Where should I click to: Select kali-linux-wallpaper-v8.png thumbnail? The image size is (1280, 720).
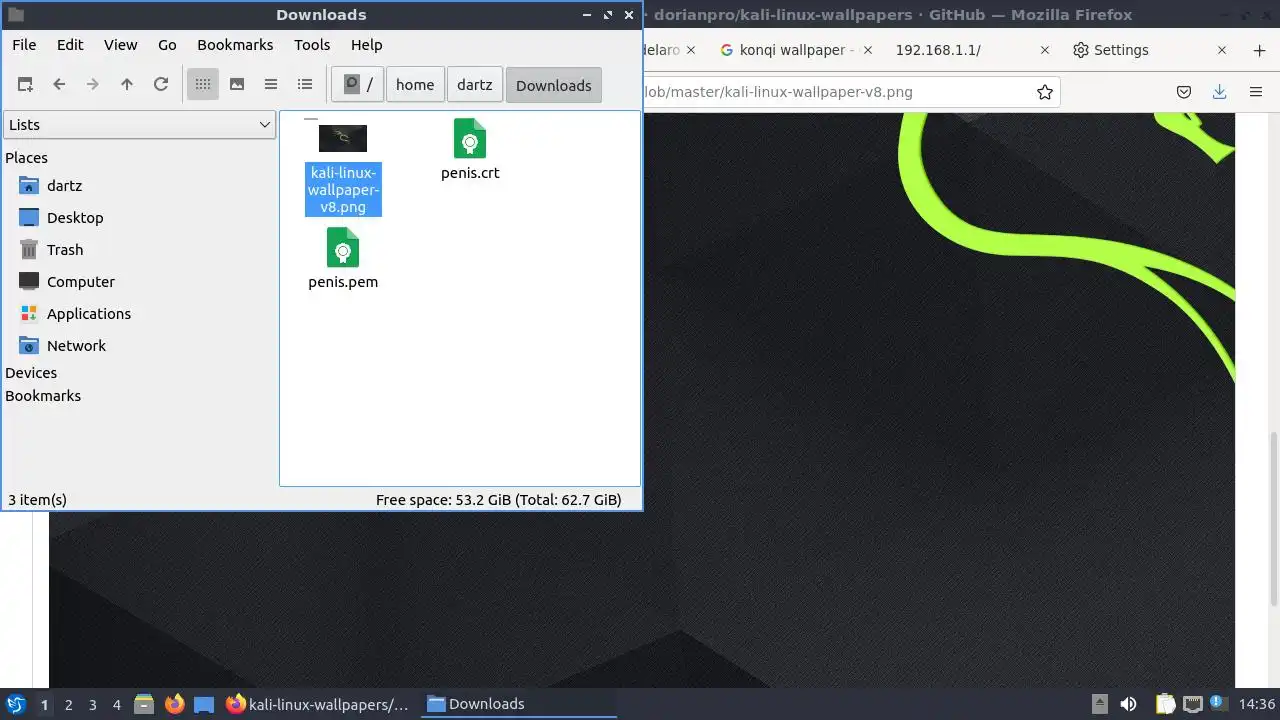(x=343, y=138)
